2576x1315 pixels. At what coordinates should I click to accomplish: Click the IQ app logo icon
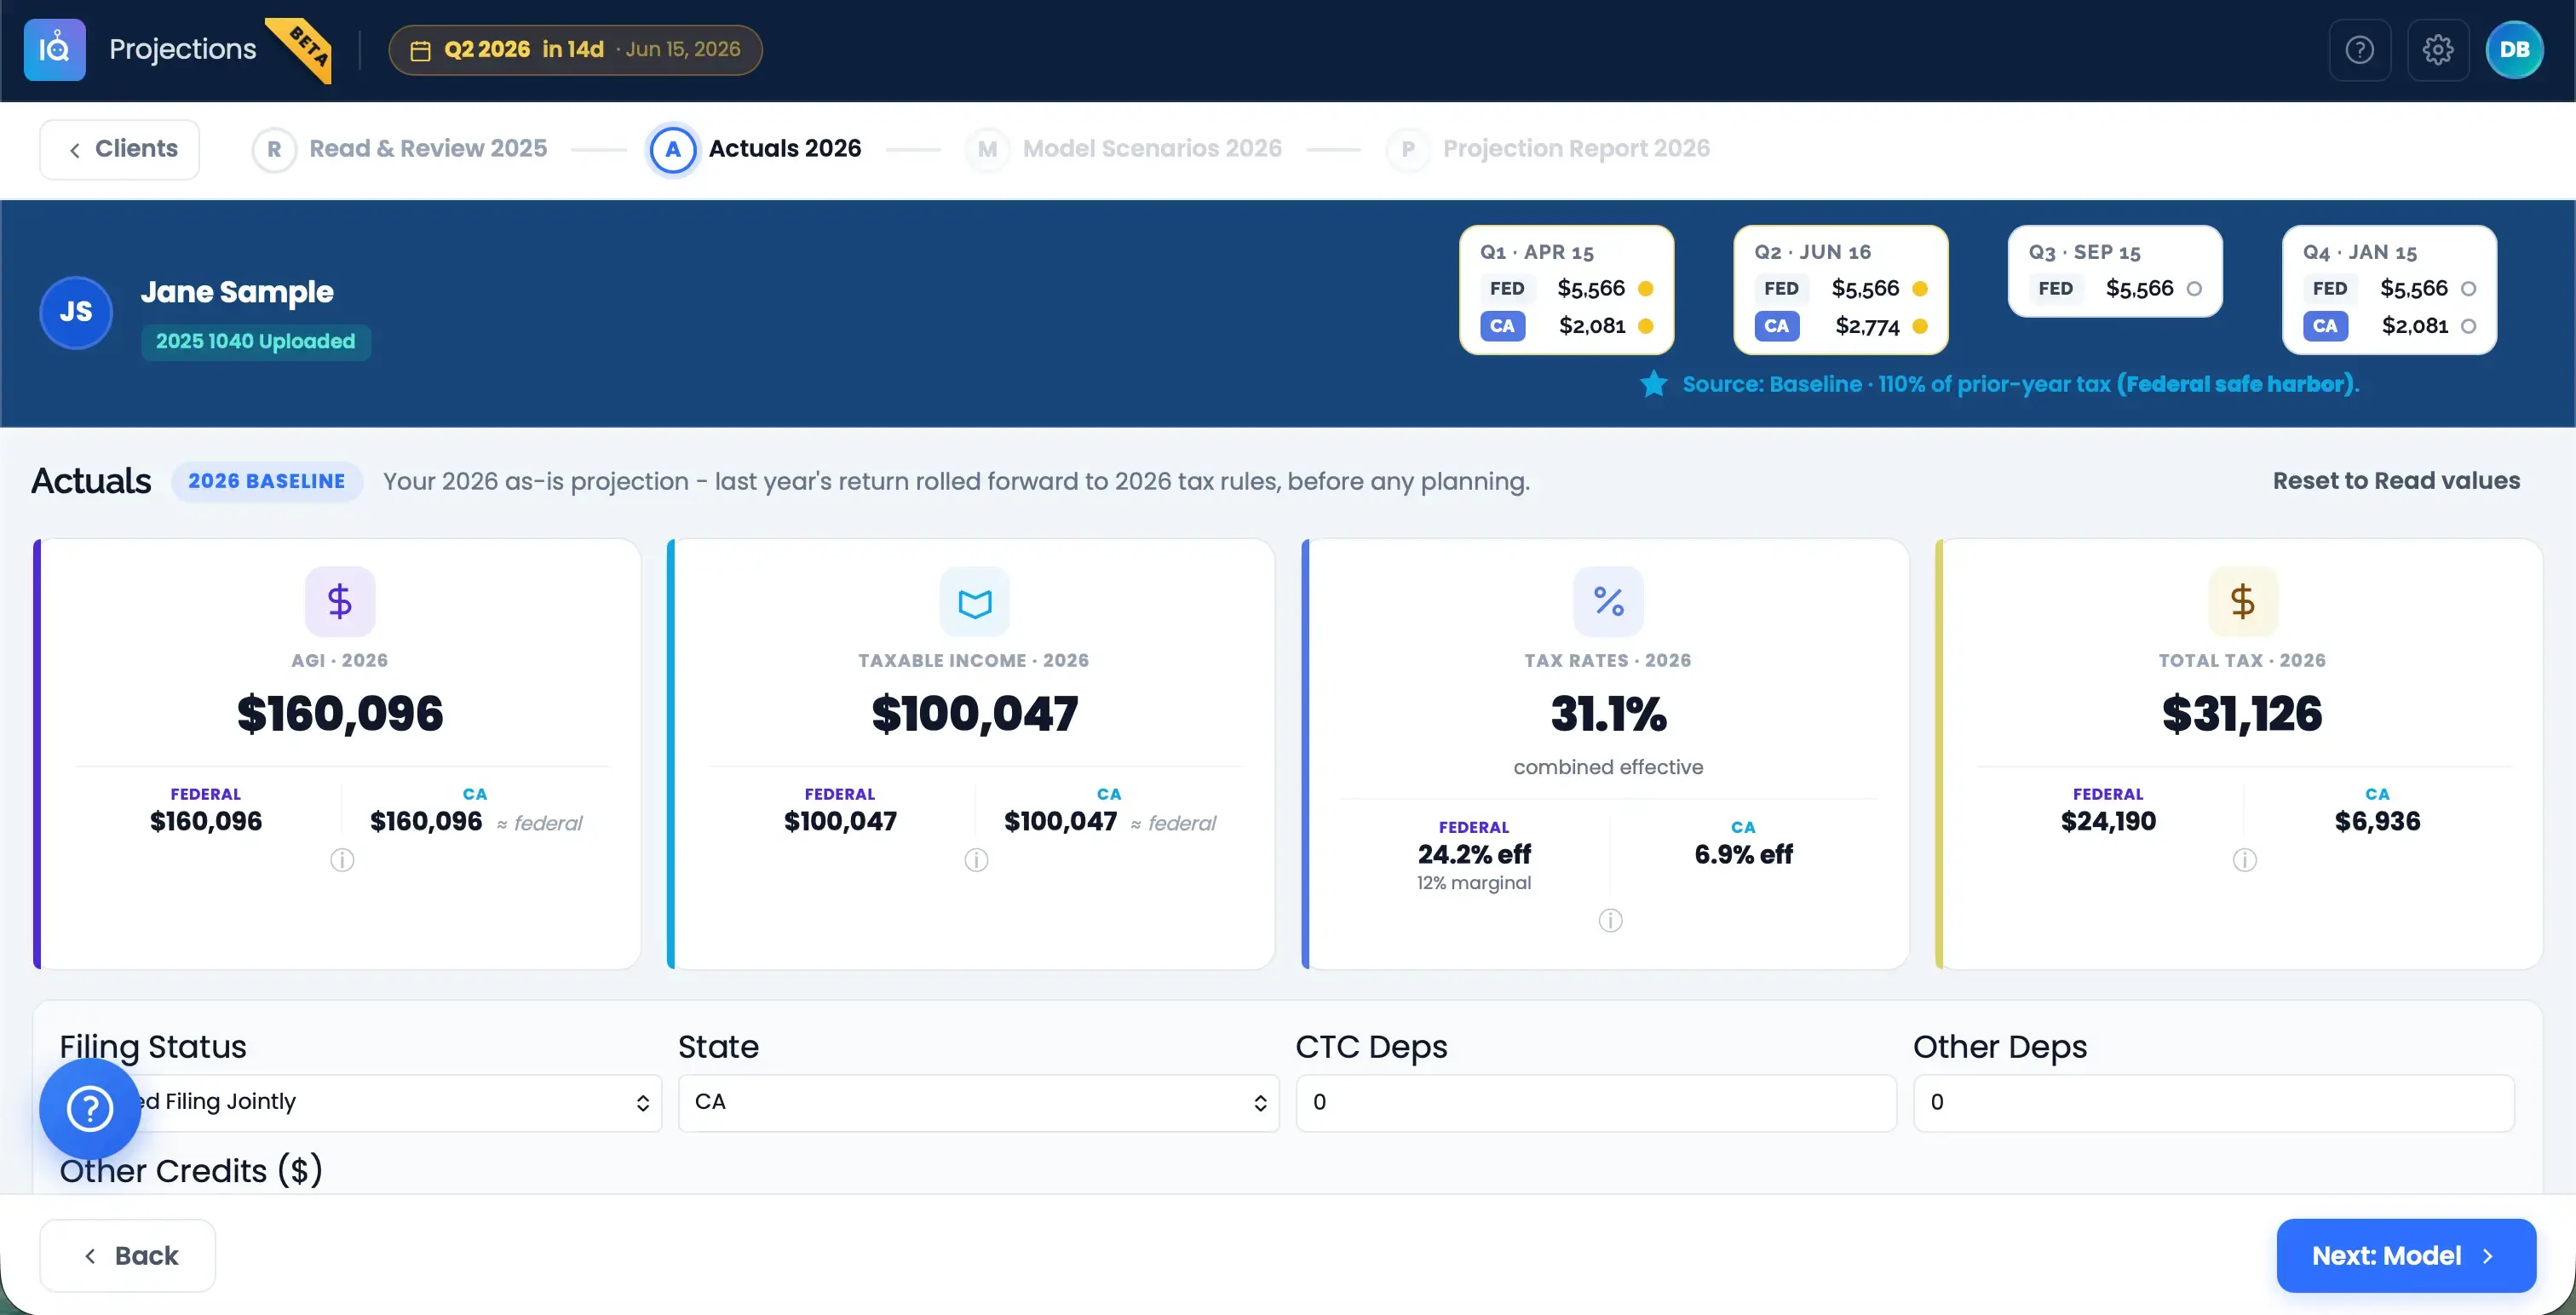coord(55,49)
